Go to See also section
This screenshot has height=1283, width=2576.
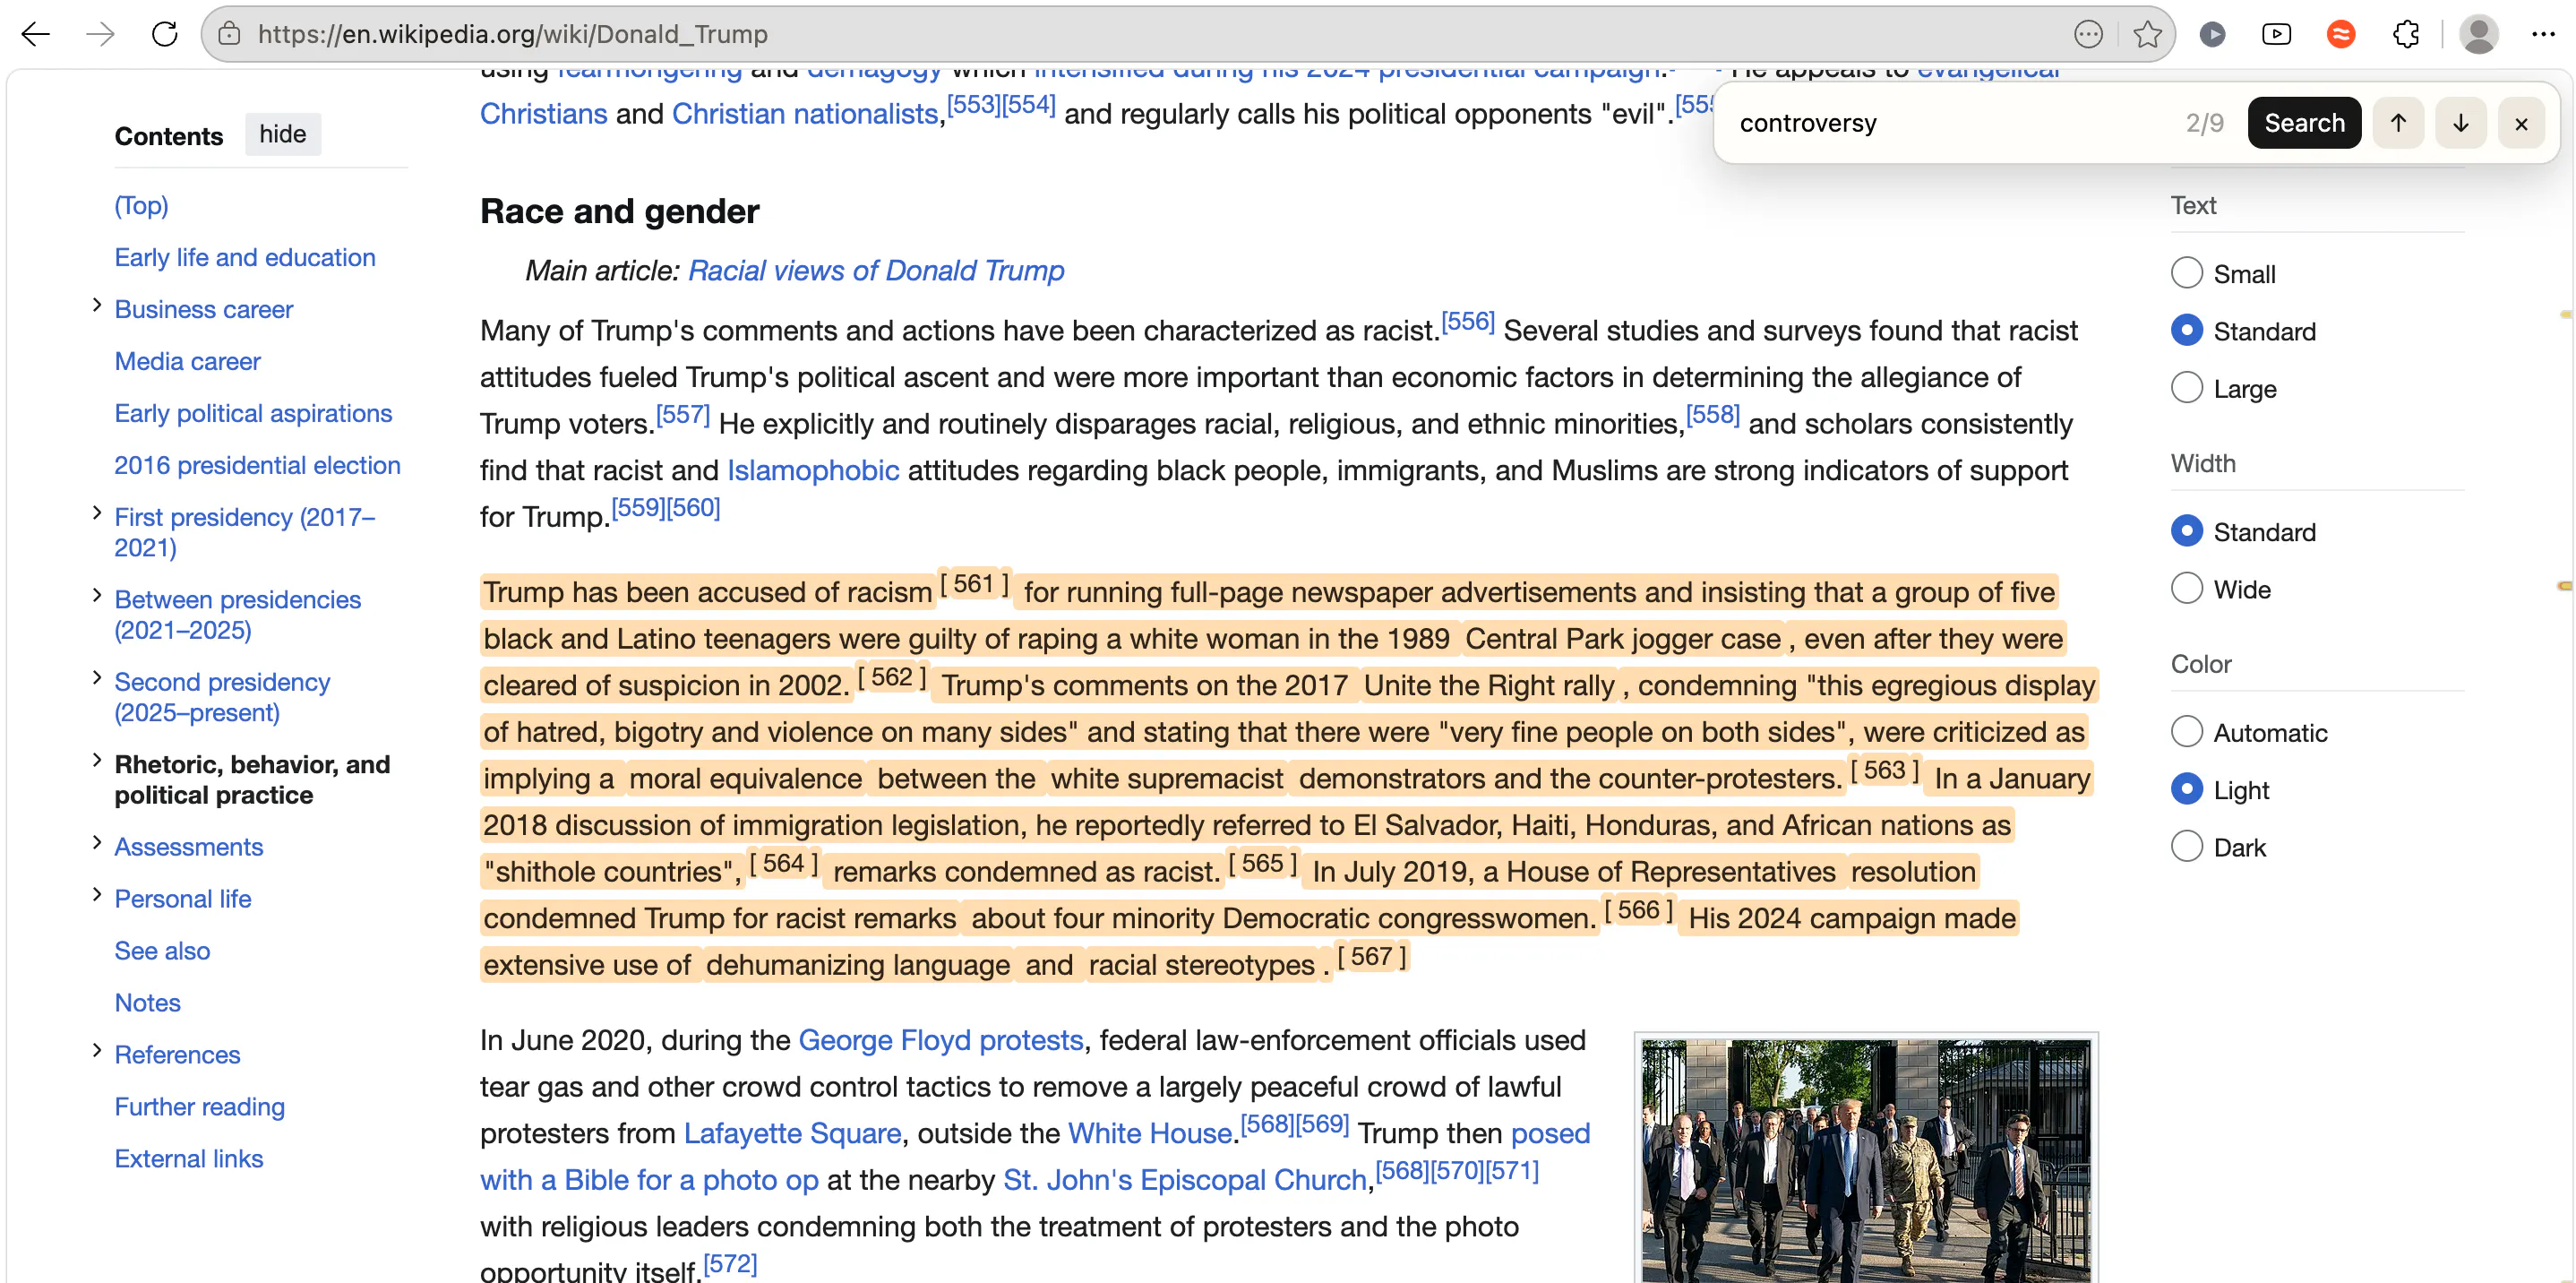click(x=162, y=951)
